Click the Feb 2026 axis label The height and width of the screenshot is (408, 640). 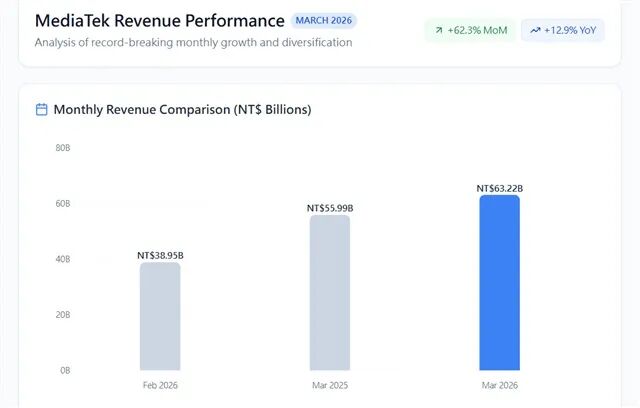coord(160,385)
